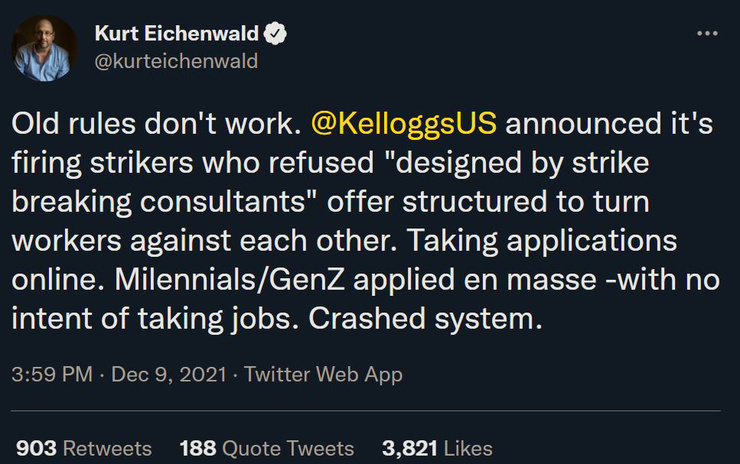Click the display name Kurt Eichenwald
The height and width of the screenshot is (464, 740).
pyautogui.click(x=177, y=34)
